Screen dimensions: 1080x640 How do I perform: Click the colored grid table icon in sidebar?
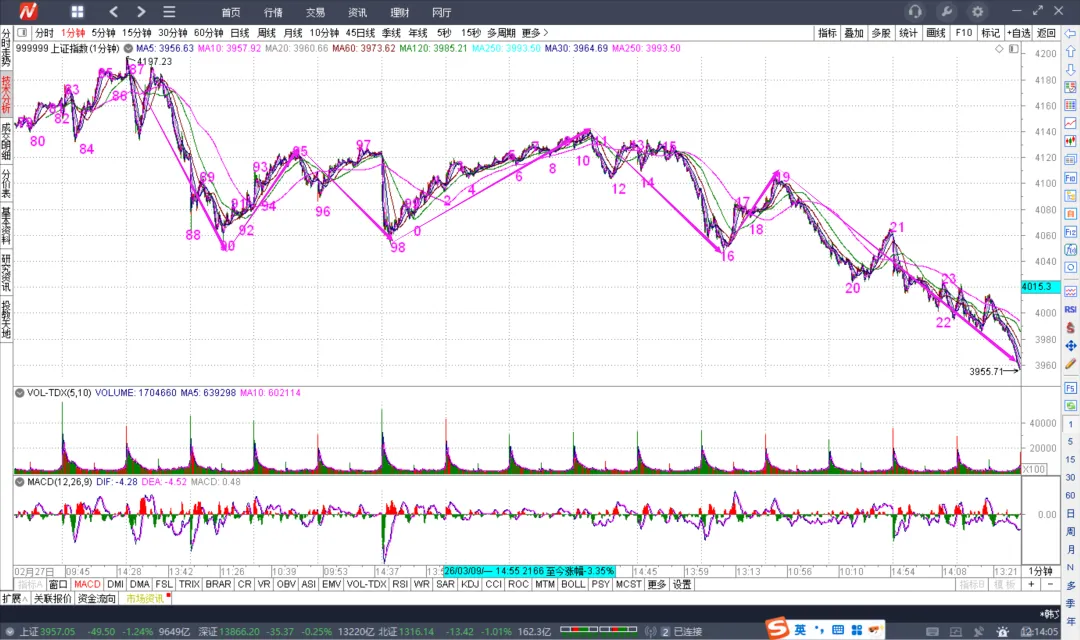[x=1070, y=105]
